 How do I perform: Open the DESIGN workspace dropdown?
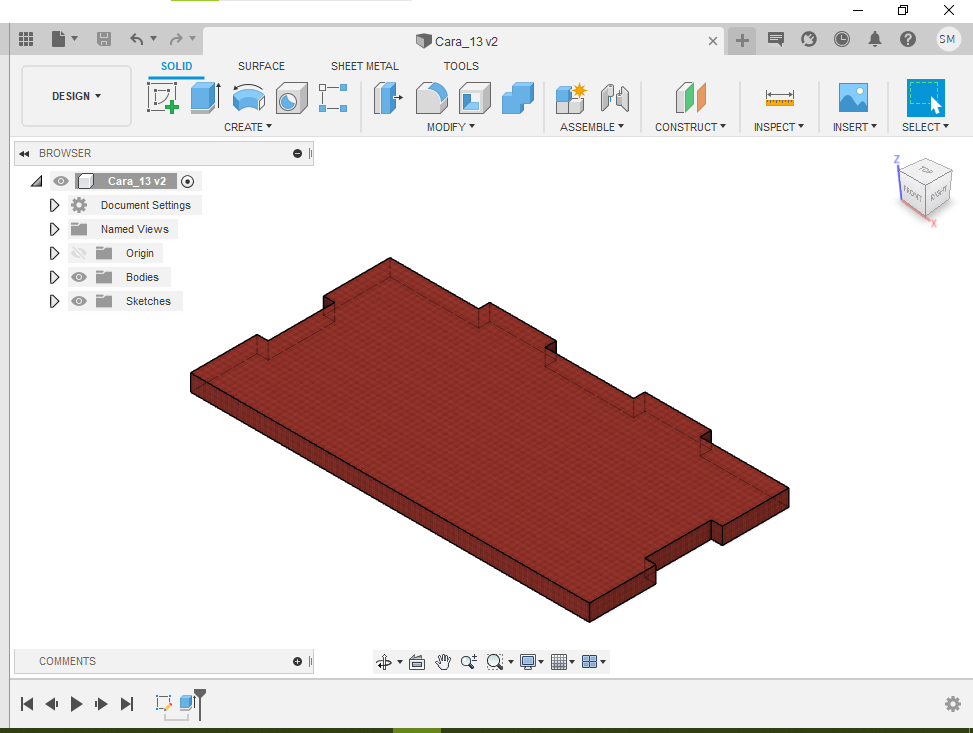coord(76,96)
